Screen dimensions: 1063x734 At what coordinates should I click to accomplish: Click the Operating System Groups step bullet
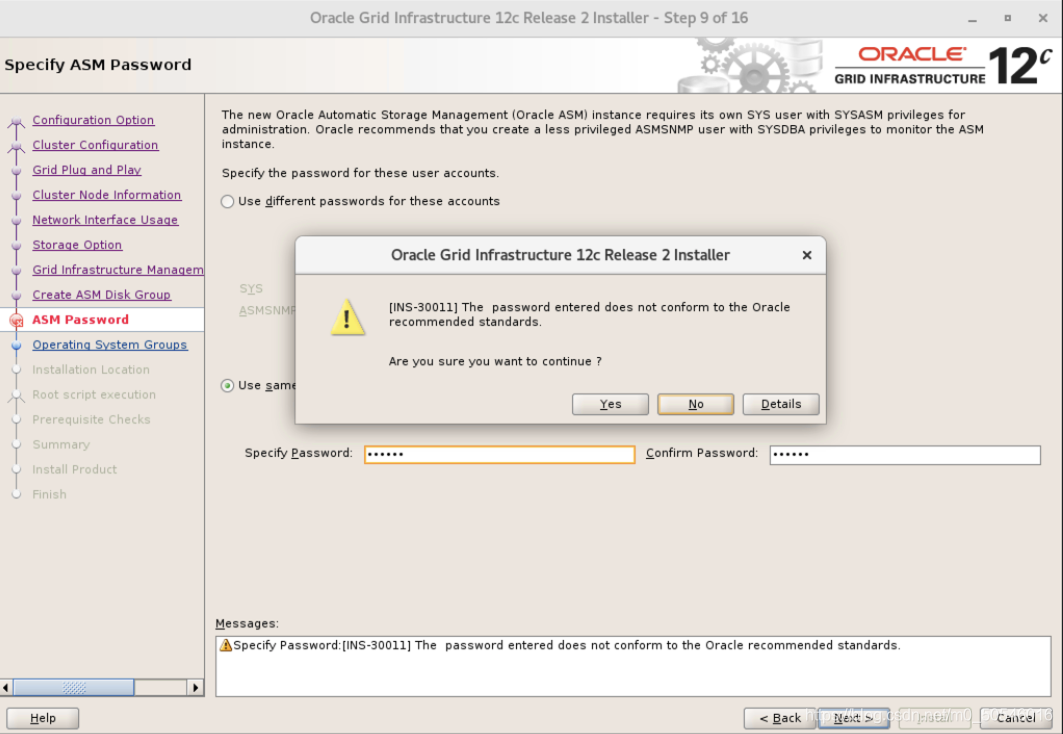click(x=16, y=346)
